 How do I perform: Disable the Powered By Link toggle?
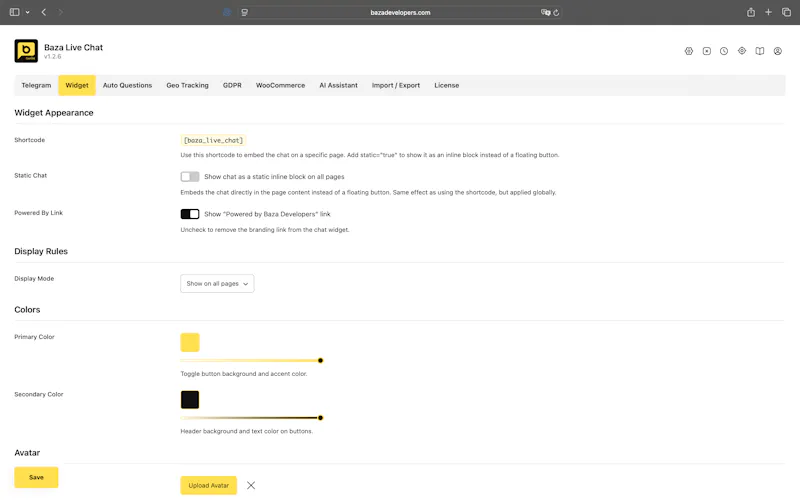190,214
